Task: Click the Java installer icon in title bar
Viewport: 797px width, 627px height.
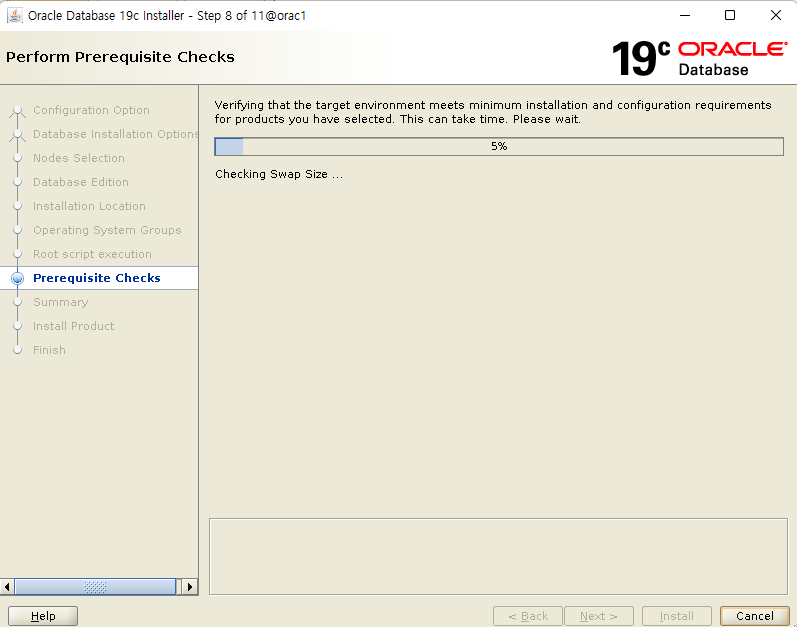Action: pos(14,15)
